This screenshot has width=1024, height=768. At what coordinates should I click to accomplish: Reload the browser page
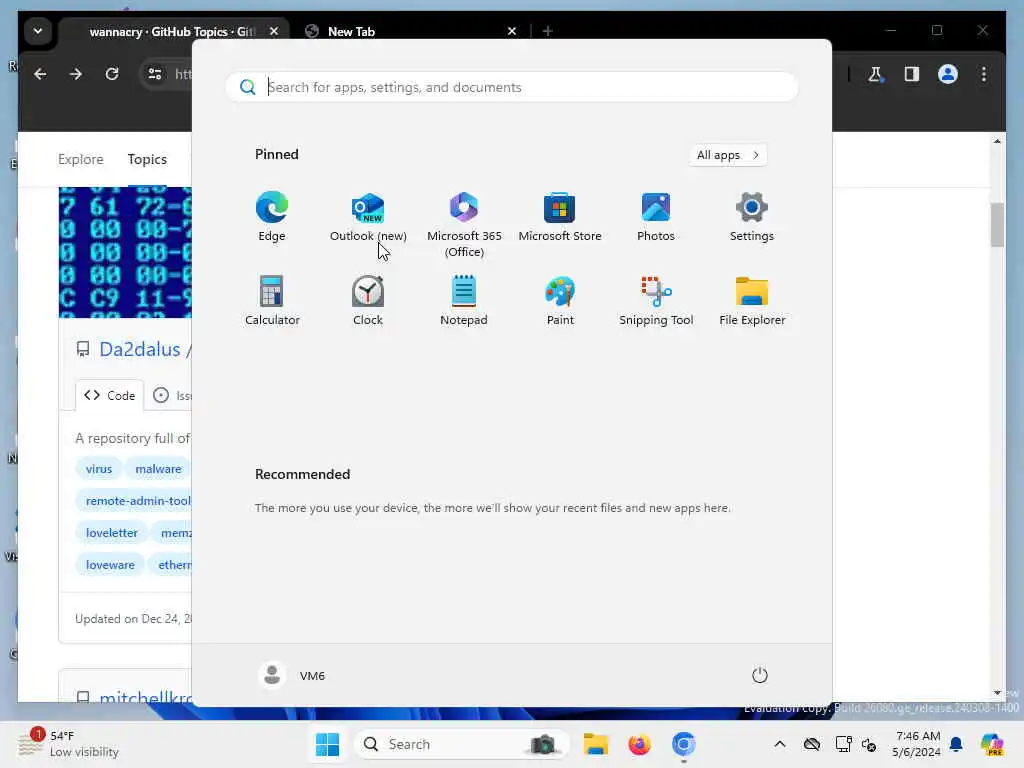[112, 74]
